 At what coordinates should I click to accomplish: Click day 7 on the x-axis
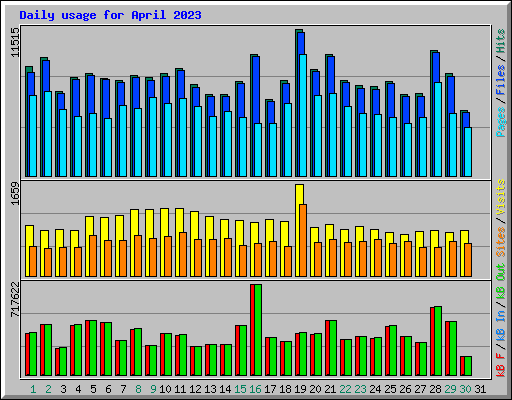(123, 389)
